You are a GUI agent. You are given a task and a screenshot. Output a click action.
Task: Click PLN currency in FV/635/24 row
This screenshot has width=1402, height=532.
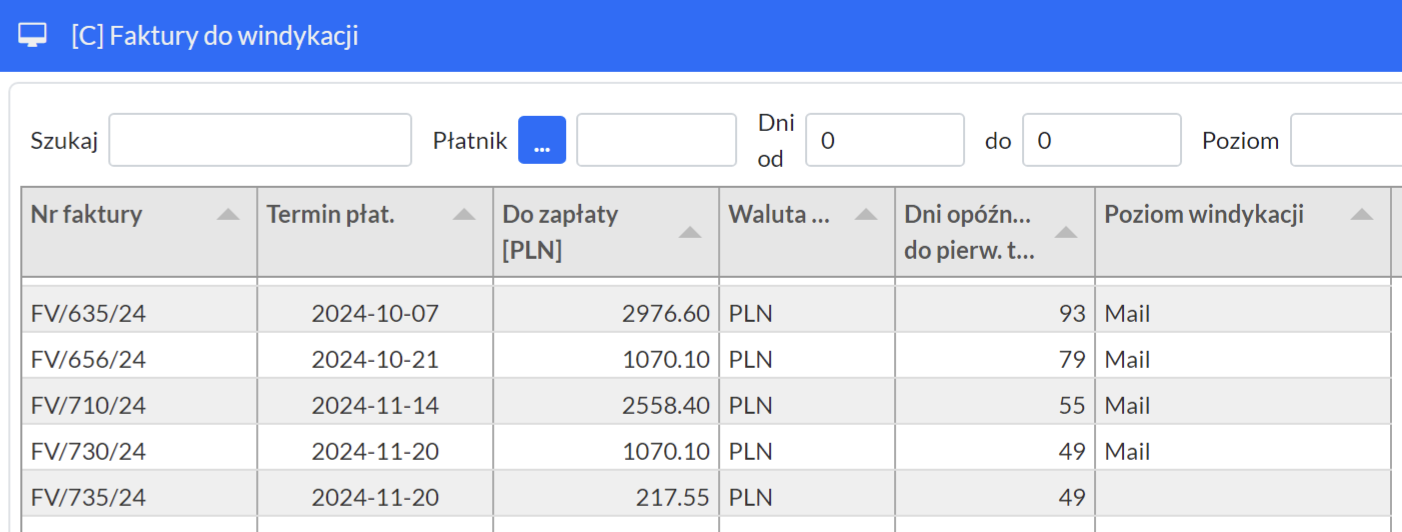751,314
